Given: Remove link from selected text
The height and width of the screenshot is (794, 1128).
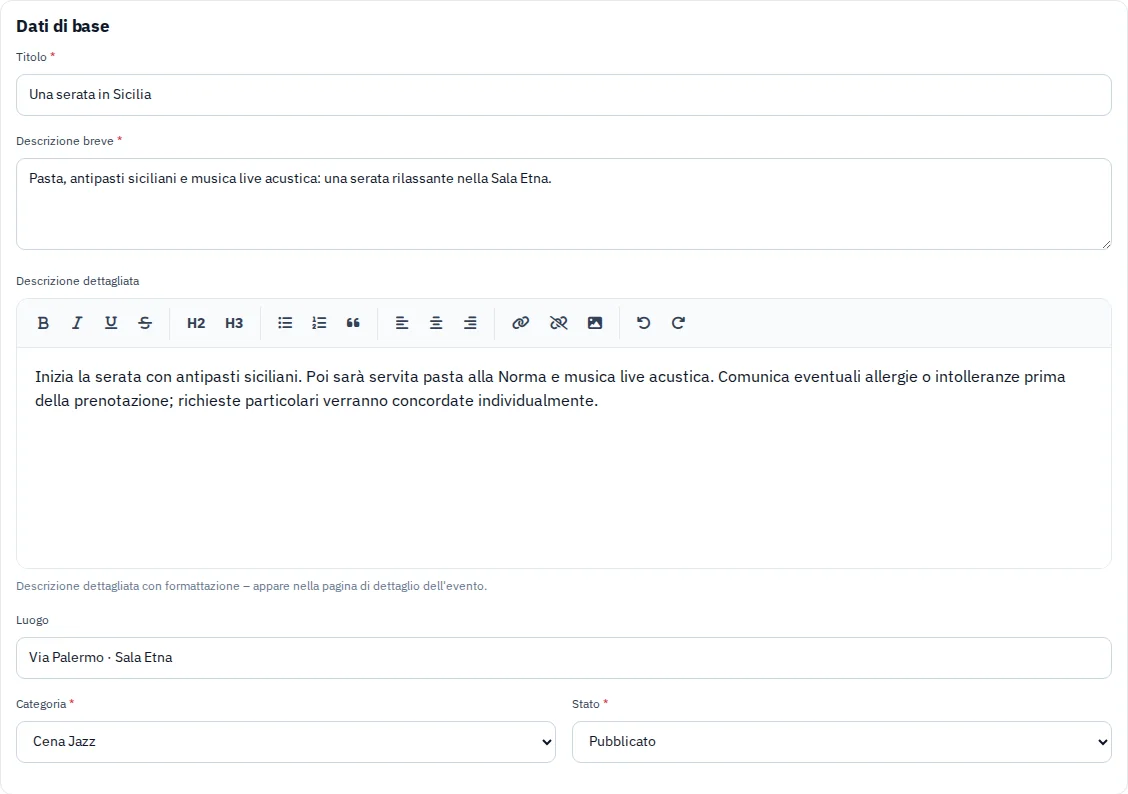Looking at the screenshot, I should coord(558,323).
